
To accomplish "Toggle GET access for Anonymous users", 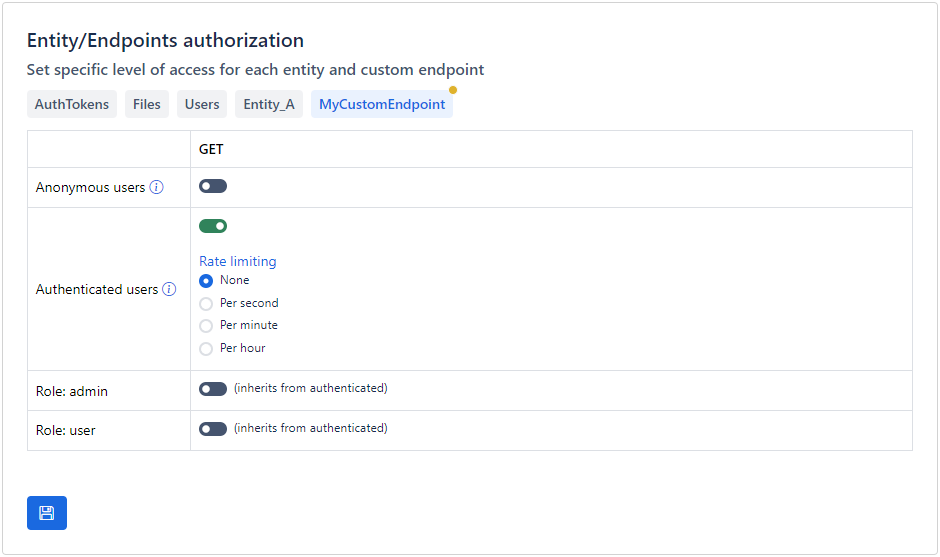I will tap(213, 186).
